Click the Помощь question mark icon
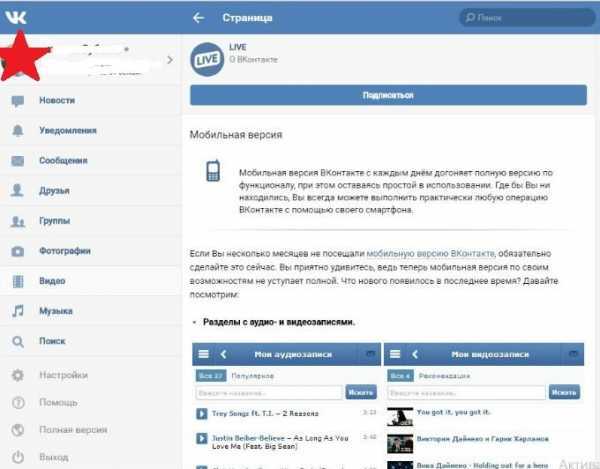The image size is (600, 469). 18,403
